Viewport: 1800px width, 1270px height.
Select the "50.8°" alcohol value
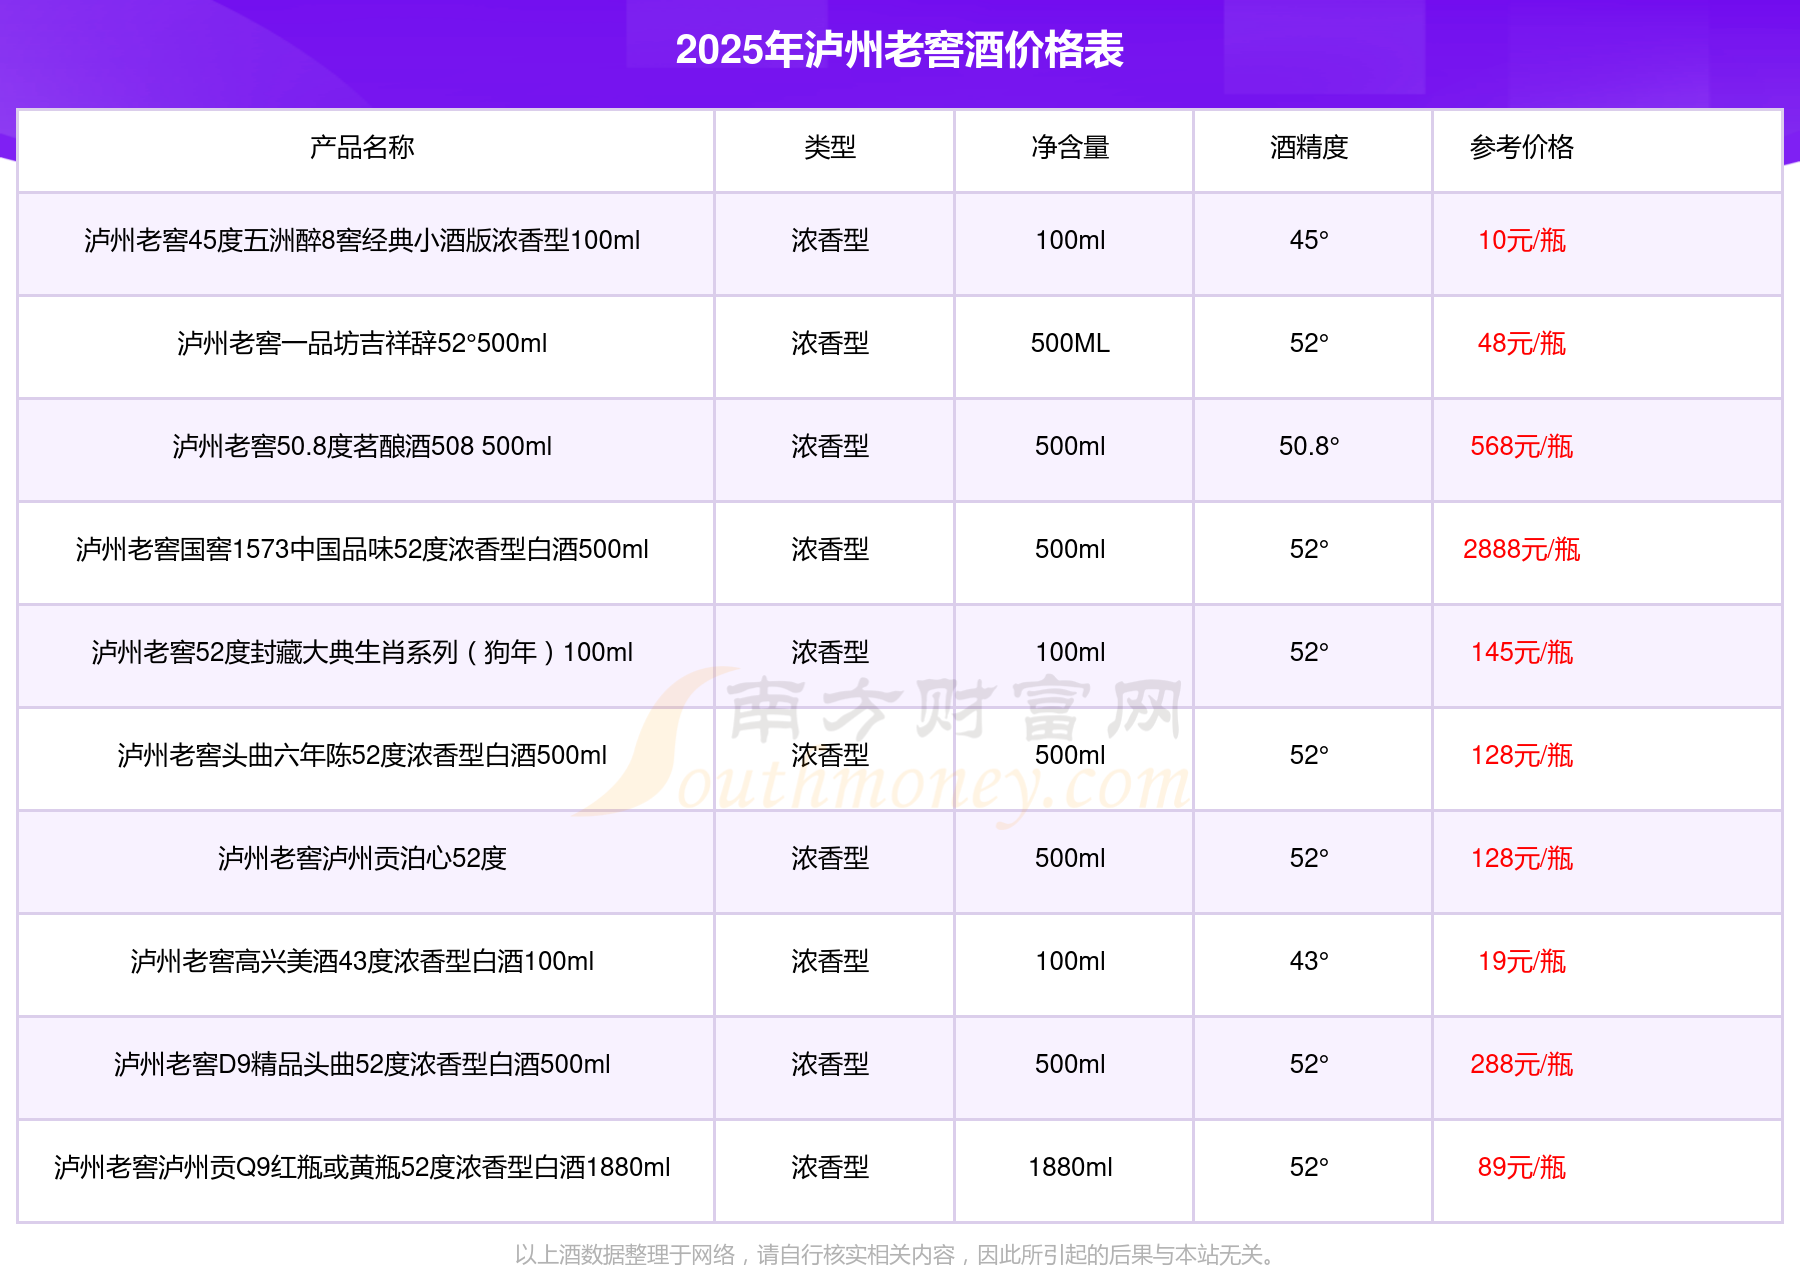pos(1309,446)
